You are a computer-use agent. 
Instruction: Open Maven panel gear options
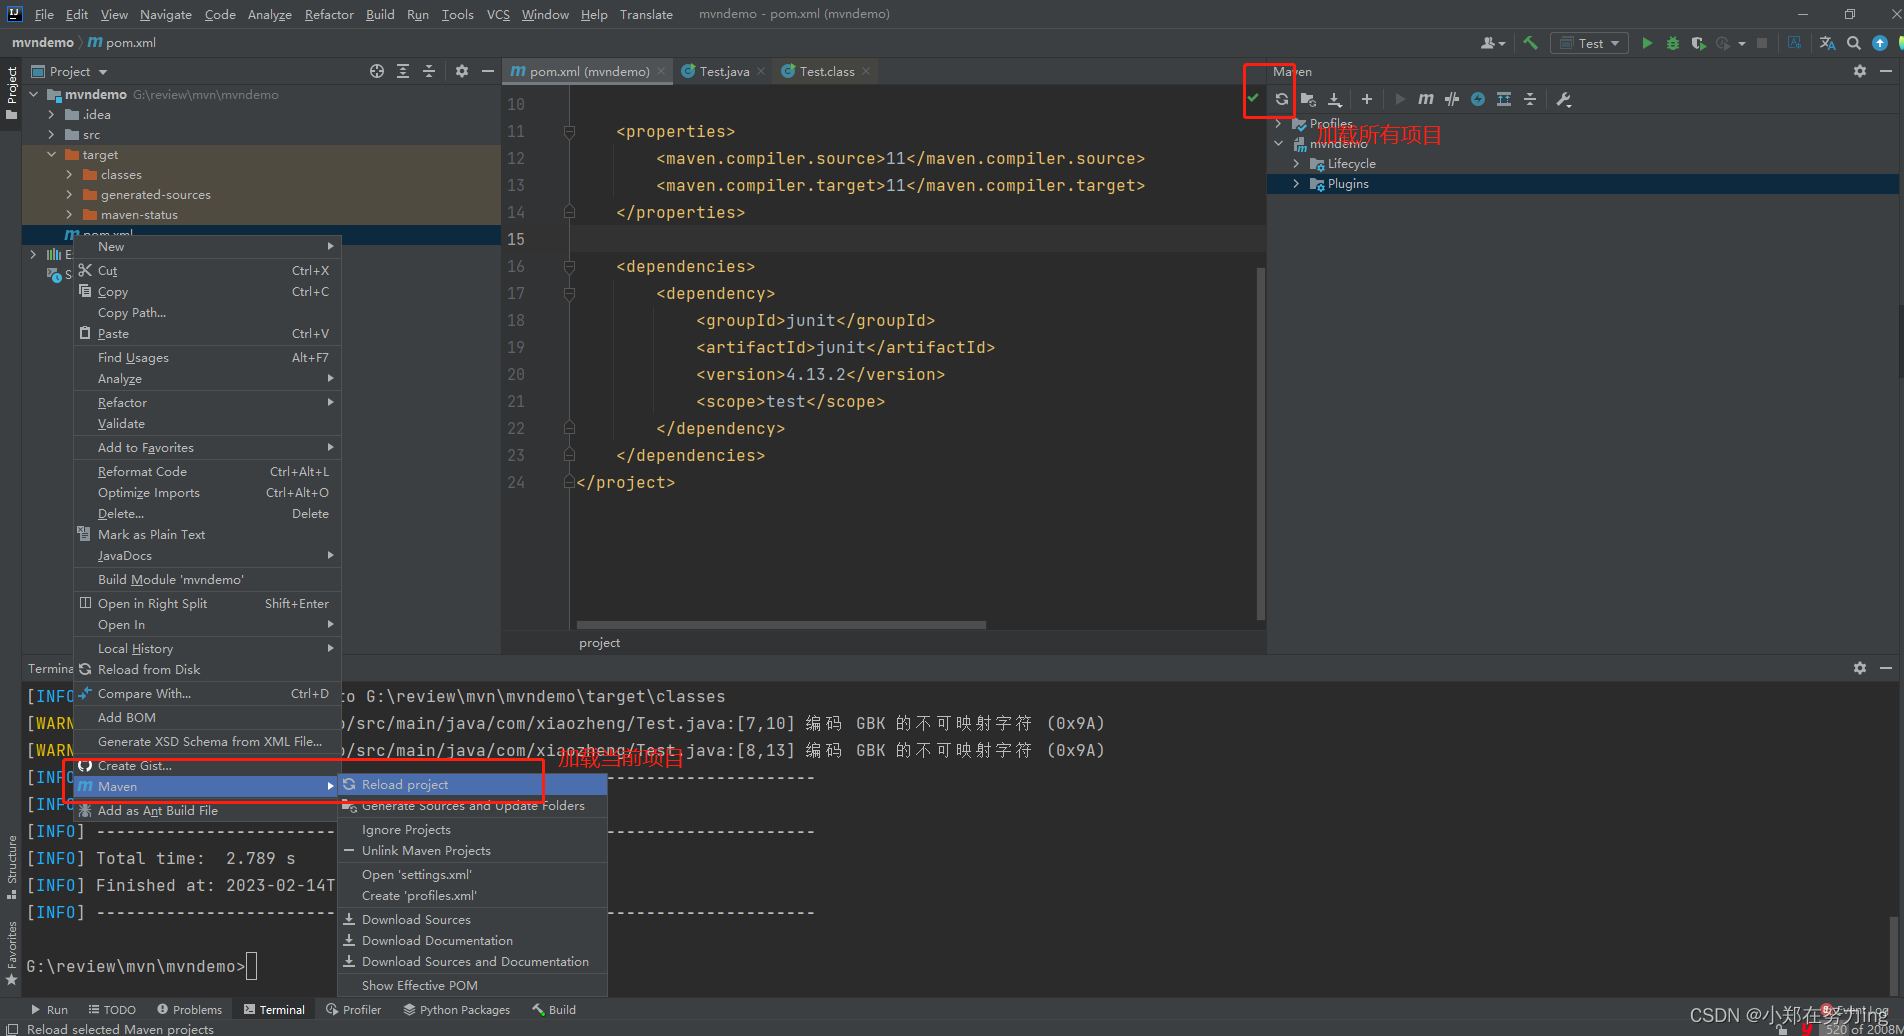point(1859,71)
